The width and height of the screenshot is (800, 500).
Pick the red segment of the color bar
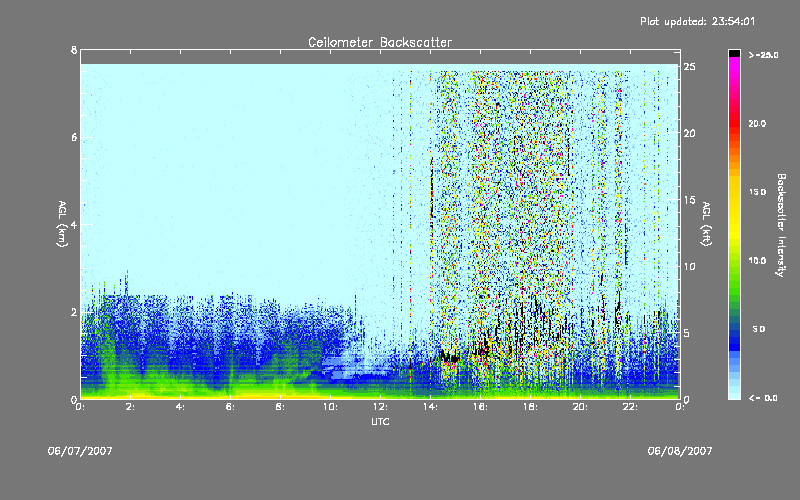coord(734,123)
